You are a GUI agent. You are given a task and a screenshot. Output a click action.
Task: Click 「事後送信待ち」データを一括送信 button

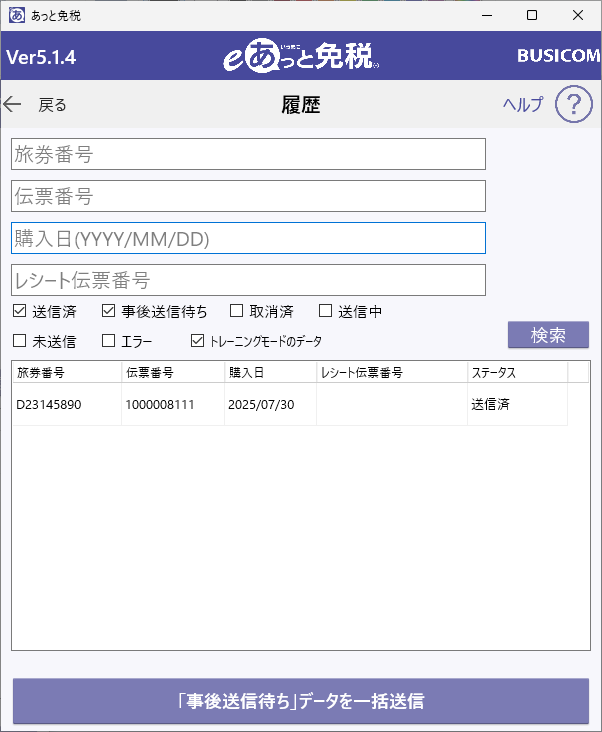click(x=301, y=701)
